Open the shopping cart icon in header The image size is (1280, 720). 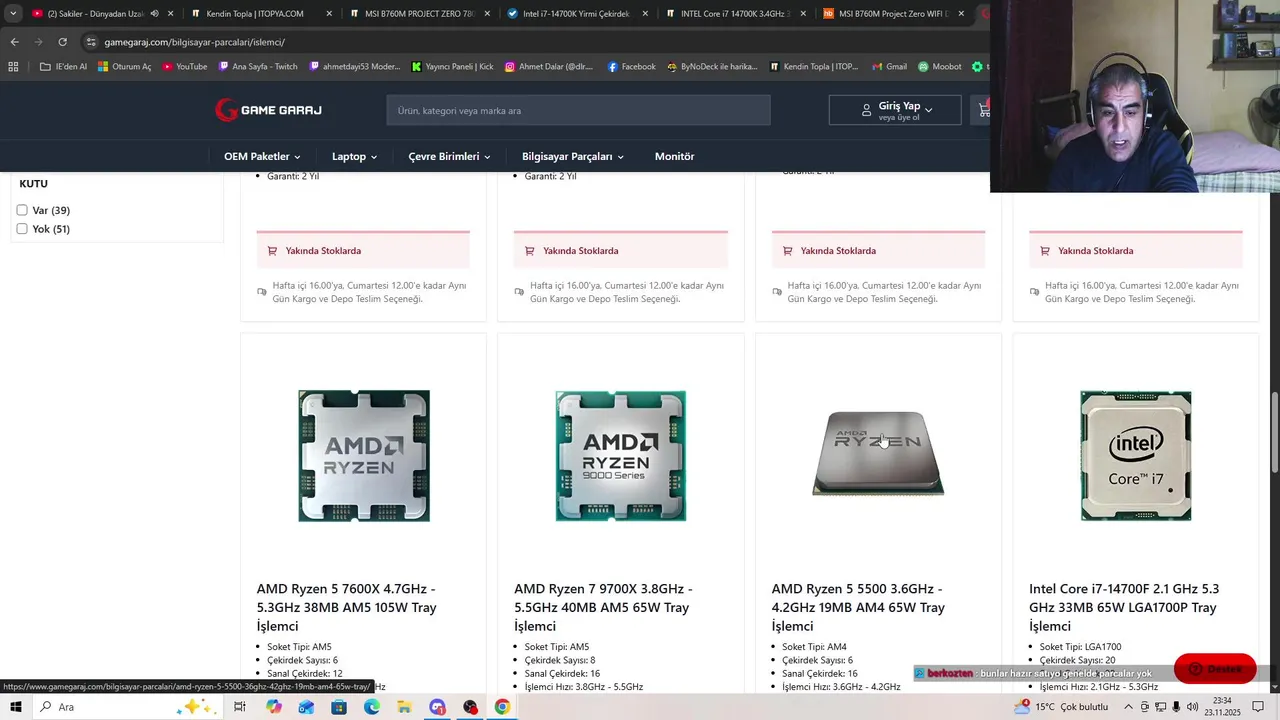(983, 110)
